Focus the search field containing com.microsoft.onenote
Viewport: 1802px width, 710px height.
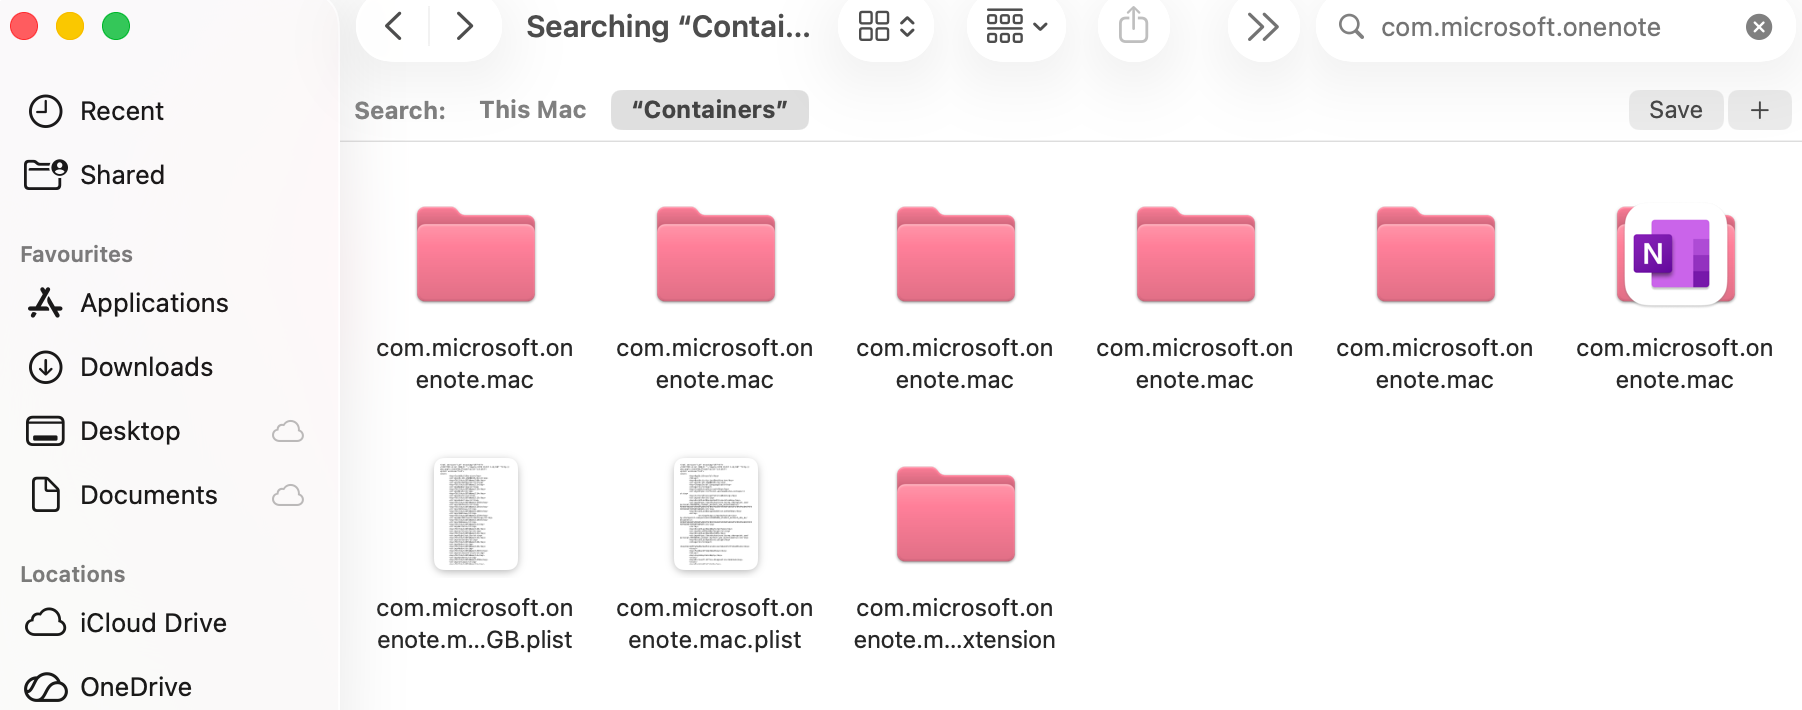1555,27
